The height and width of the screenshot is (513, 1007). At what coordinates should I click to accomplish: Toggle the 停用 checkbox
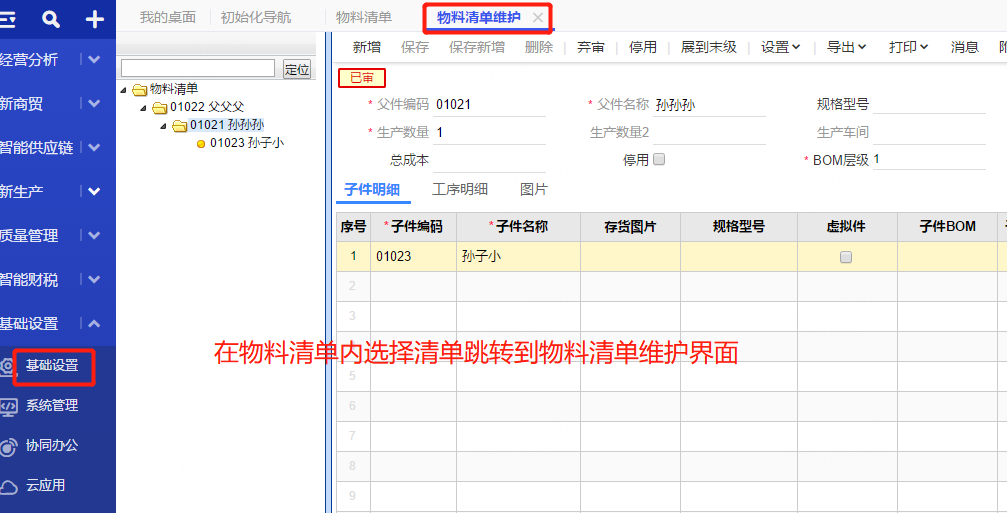coord(658,159)
